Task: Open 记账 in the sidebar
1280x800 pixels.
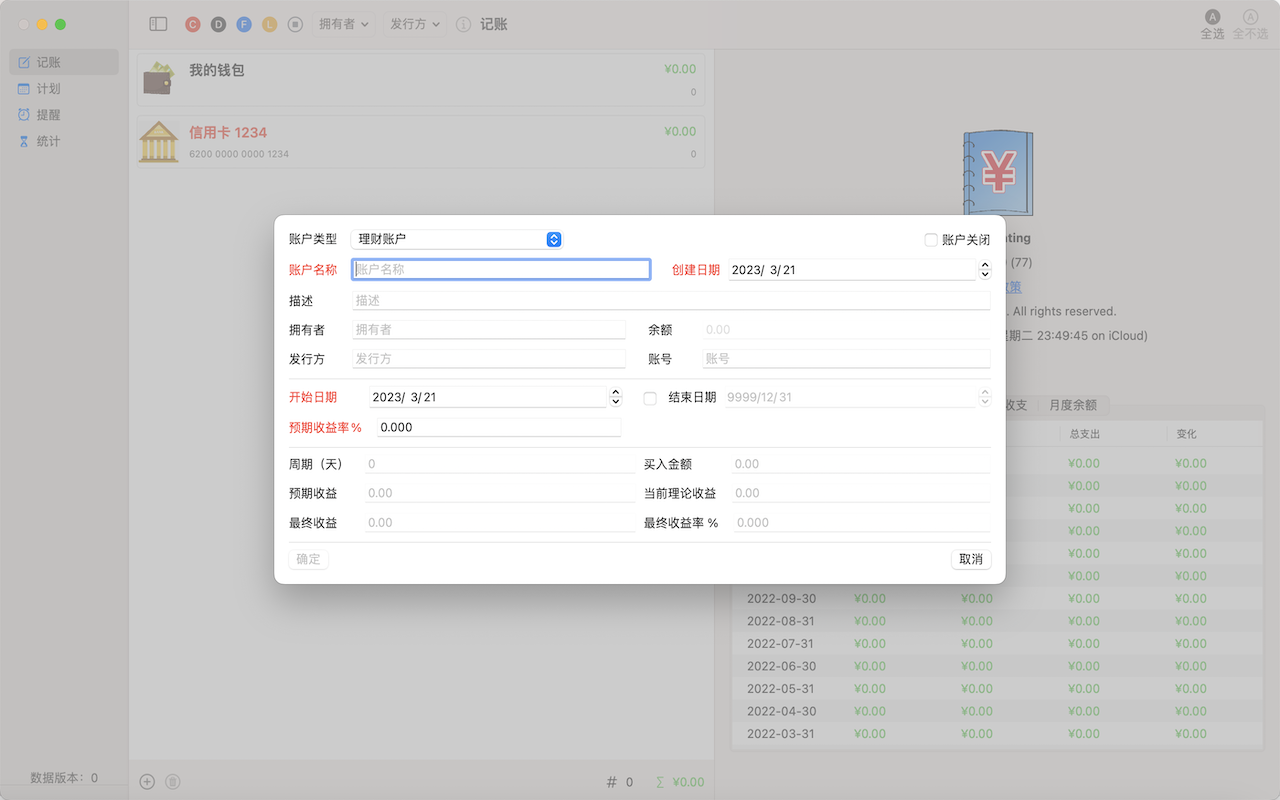Action: tap(64, 62)
